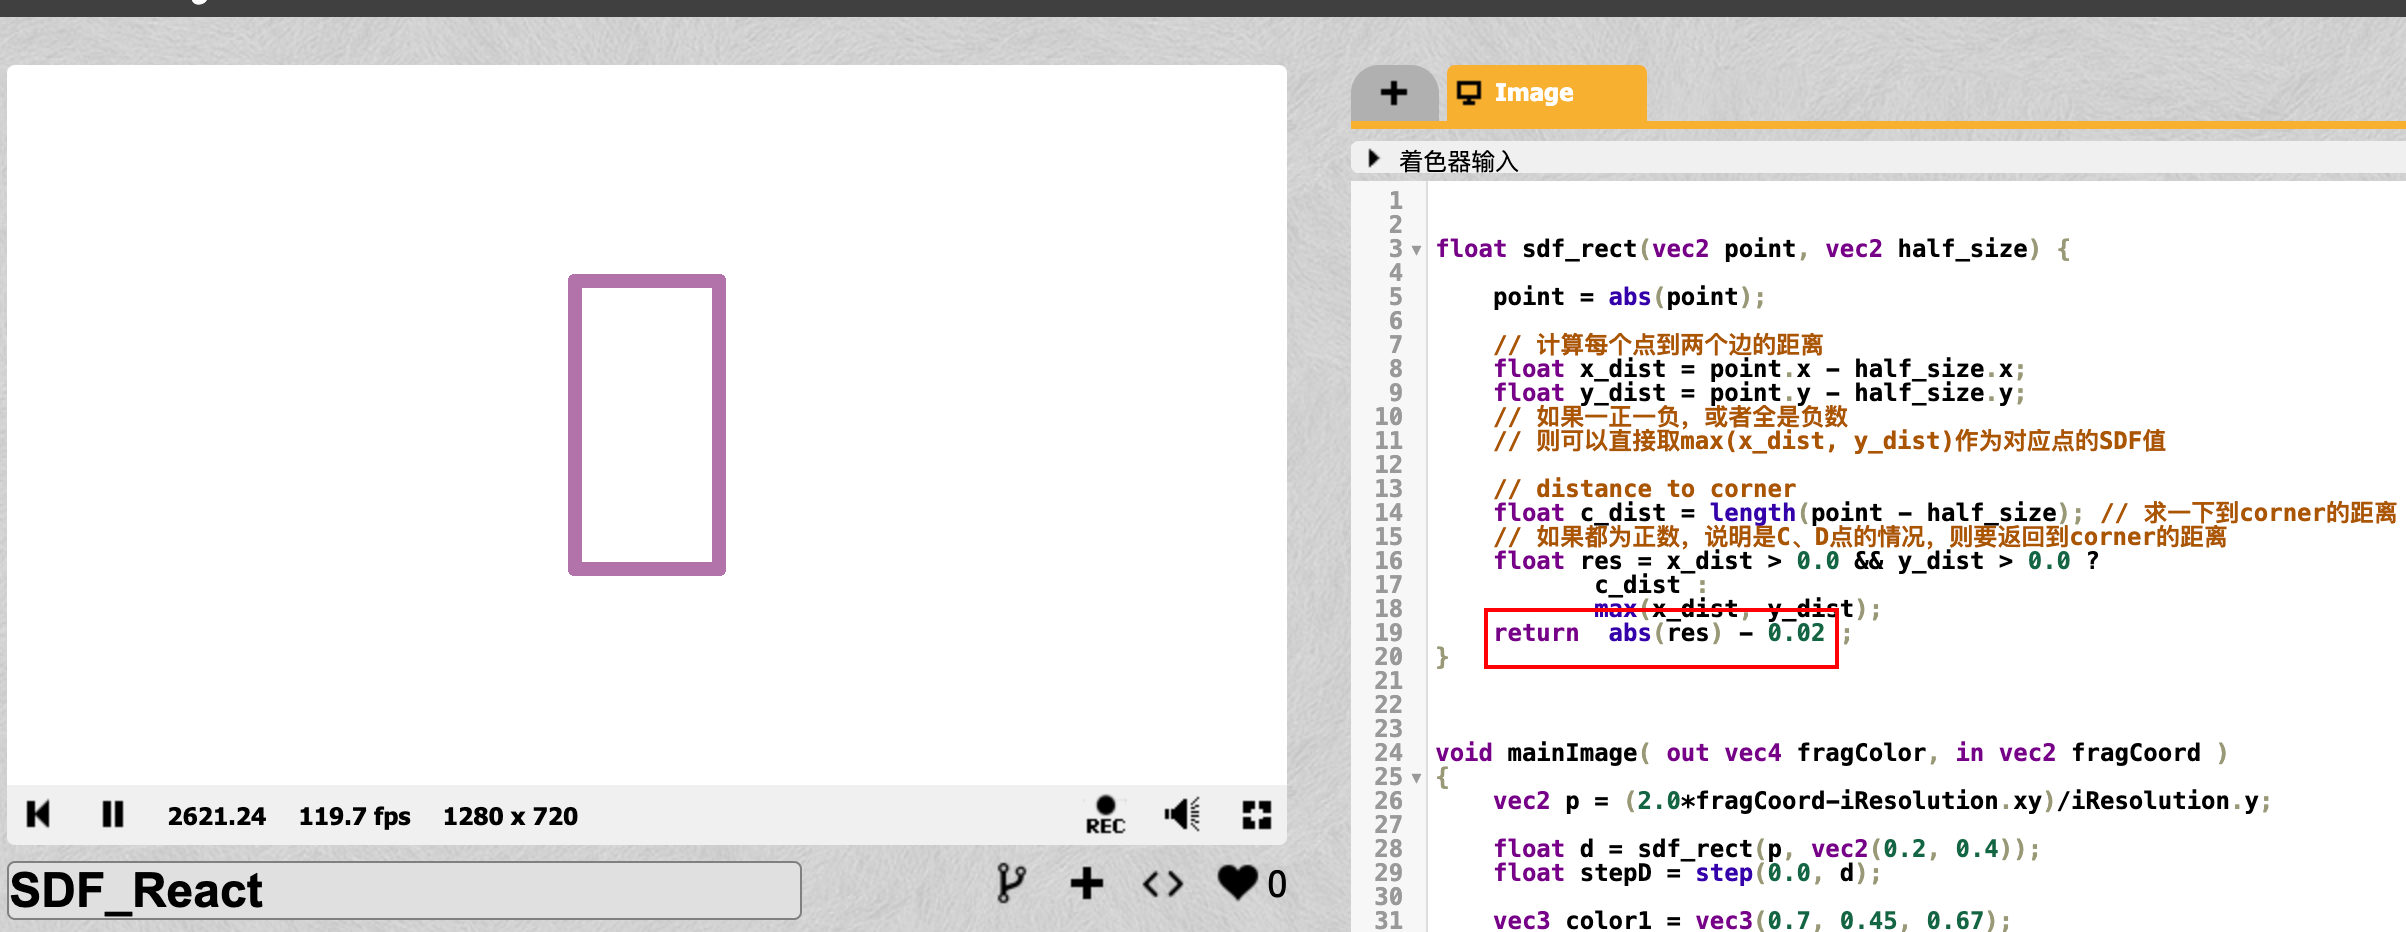2406x932 pixels.
Task: Click the time counter to reset playback
Action: (216, 815)
